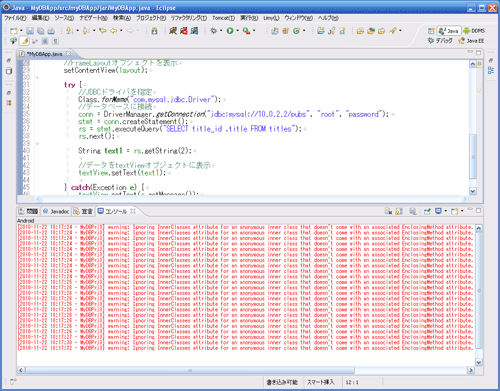Click the Print icon in toolbar
500x391 pixels.
coord(51,31)
